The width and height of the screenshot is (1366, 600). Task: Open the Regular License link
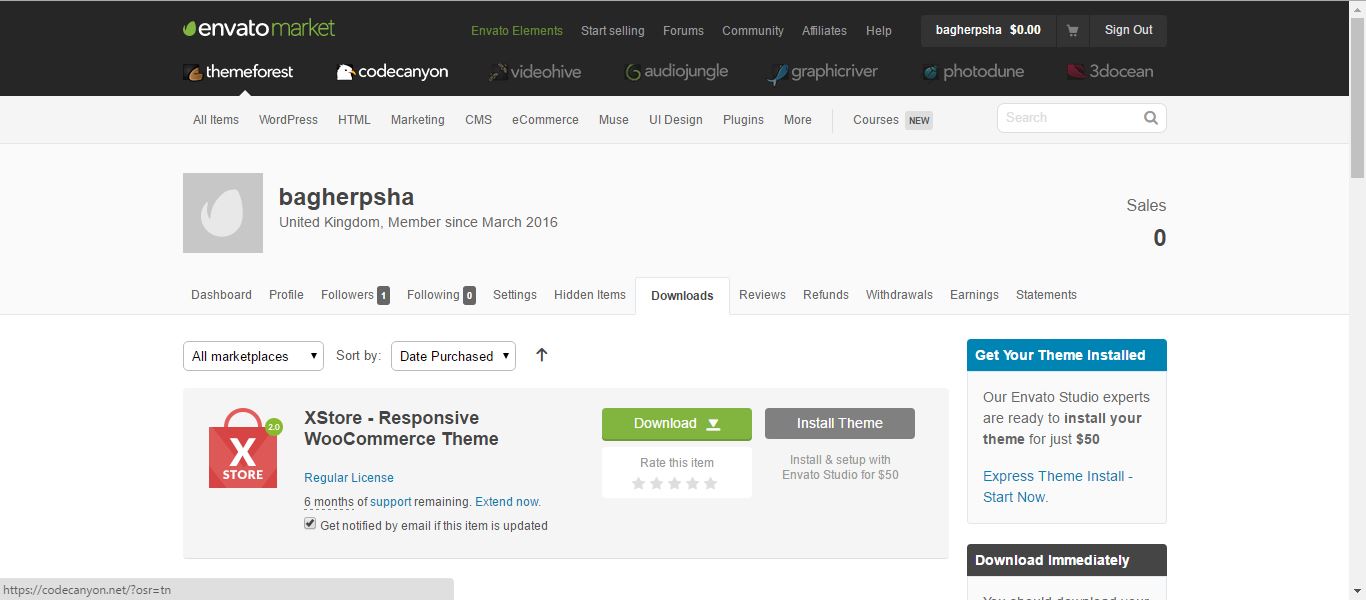tap(349, 478)
